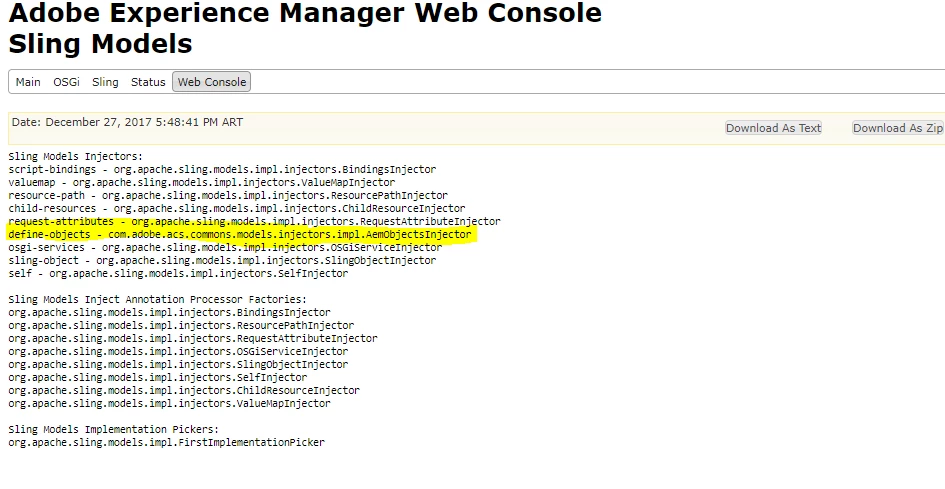
Task: Click ValueMapInjector under Annotation Processor Factories
Action: (x=169, y=404)
